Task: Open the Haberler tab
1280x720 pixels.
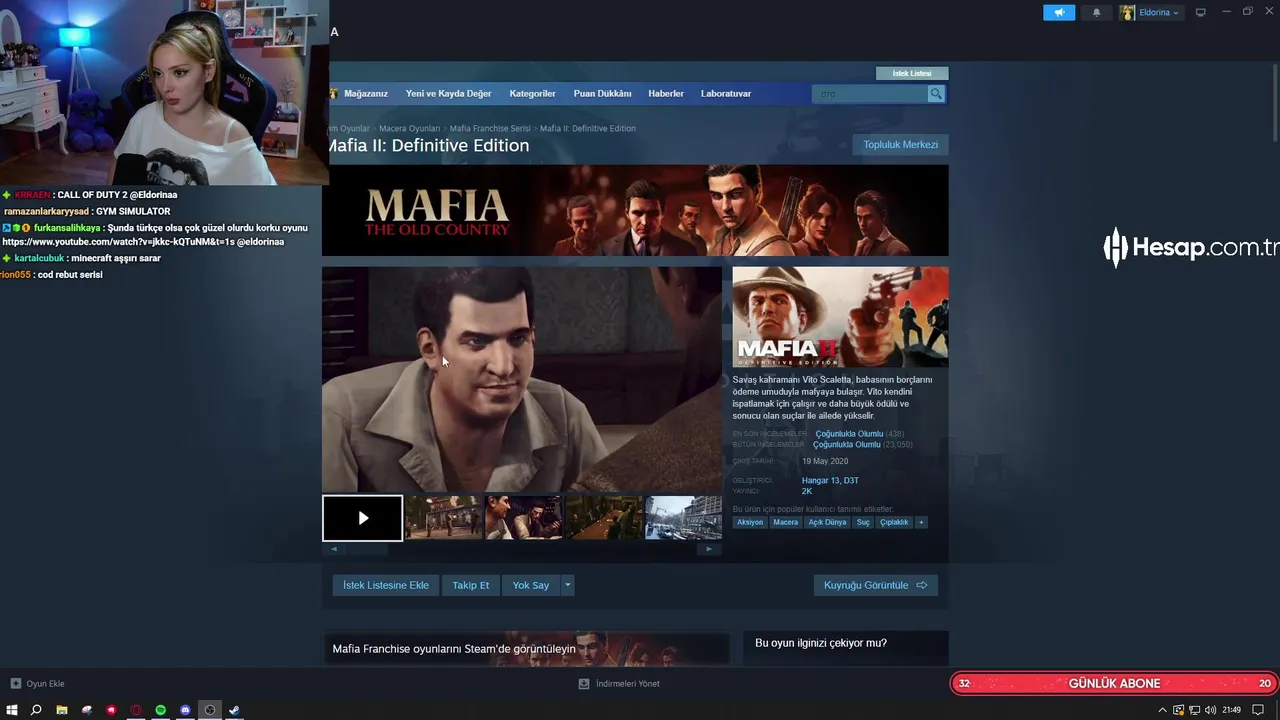Action: [x=666, y=93]
